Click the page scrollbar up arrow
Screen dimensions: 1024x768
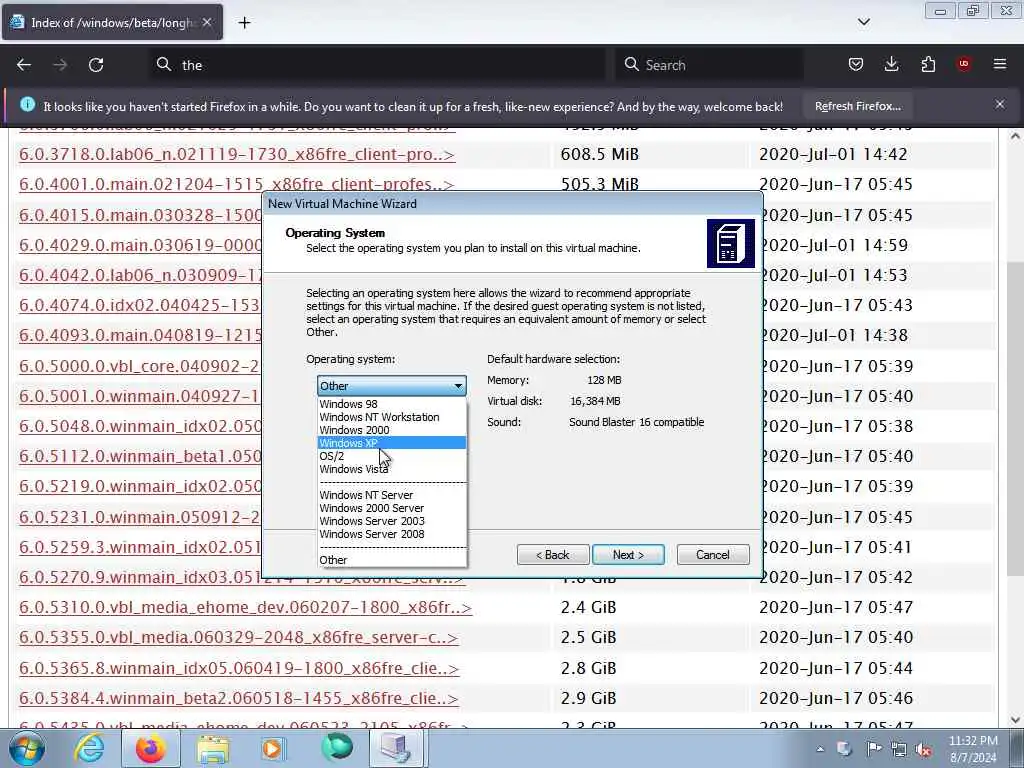point(1015,136)
